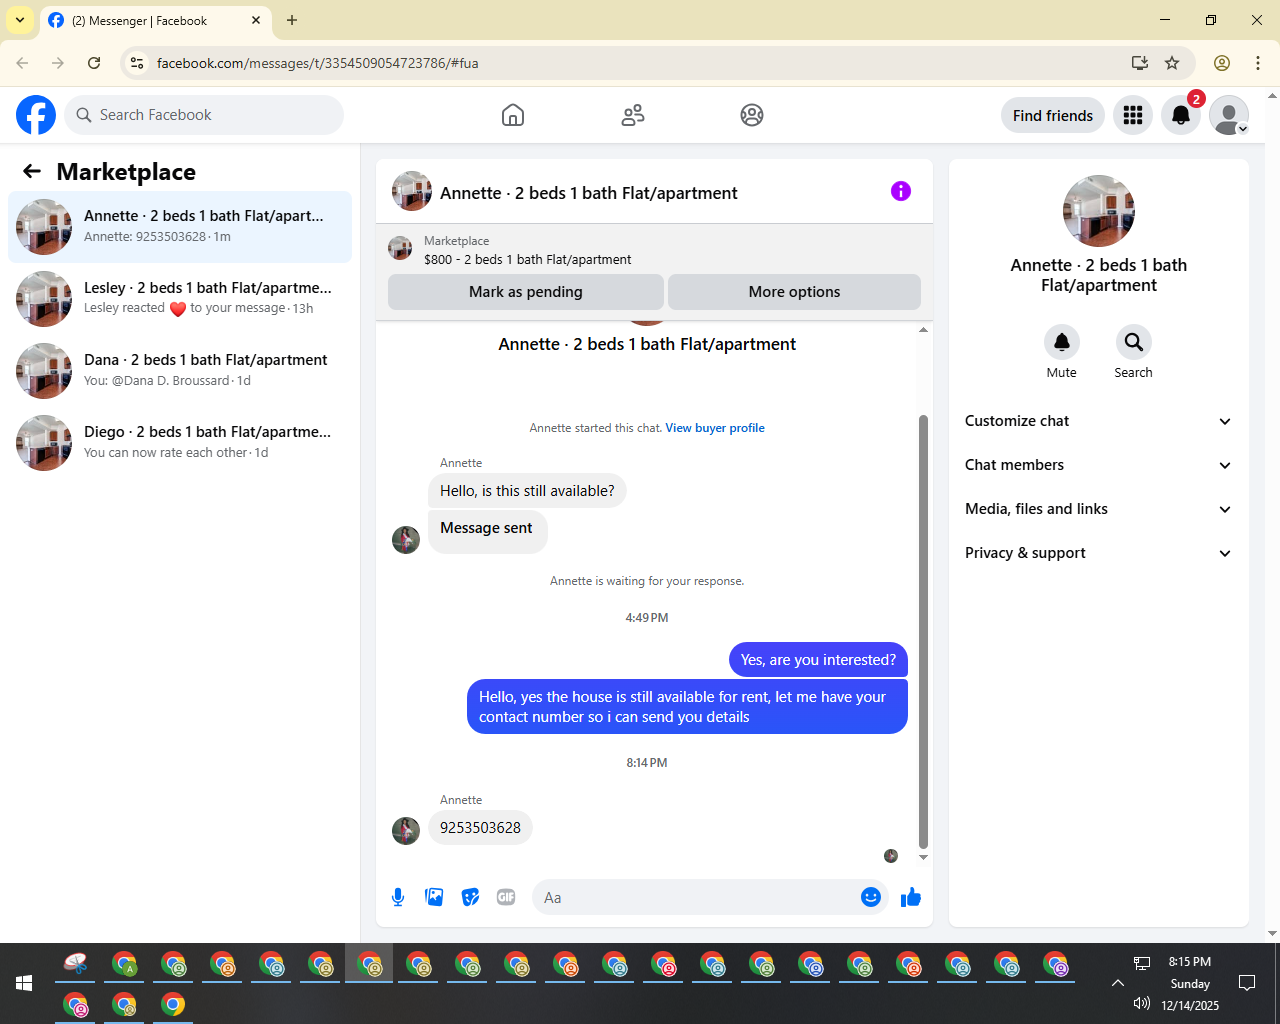Click the 'Yes, are you interested?' message

pos(818,660)
